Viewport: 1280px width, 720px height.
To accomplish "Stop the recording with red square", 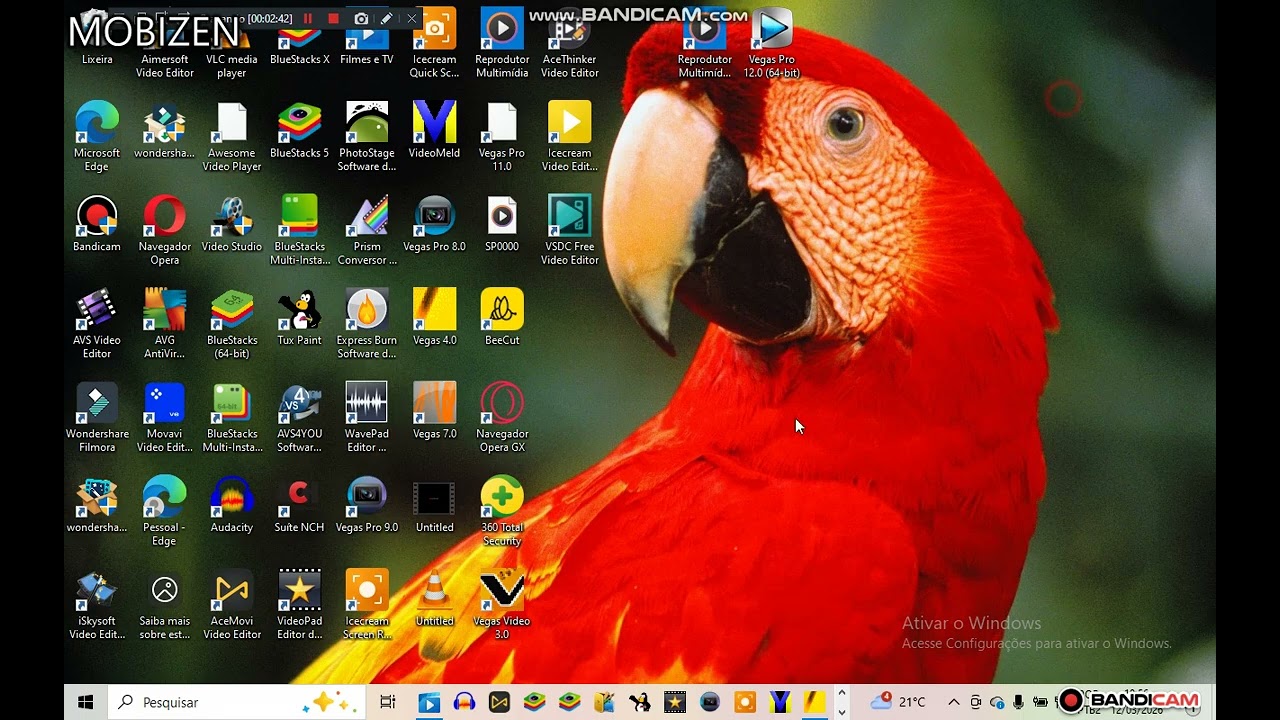I will click(x=334, y=19).
